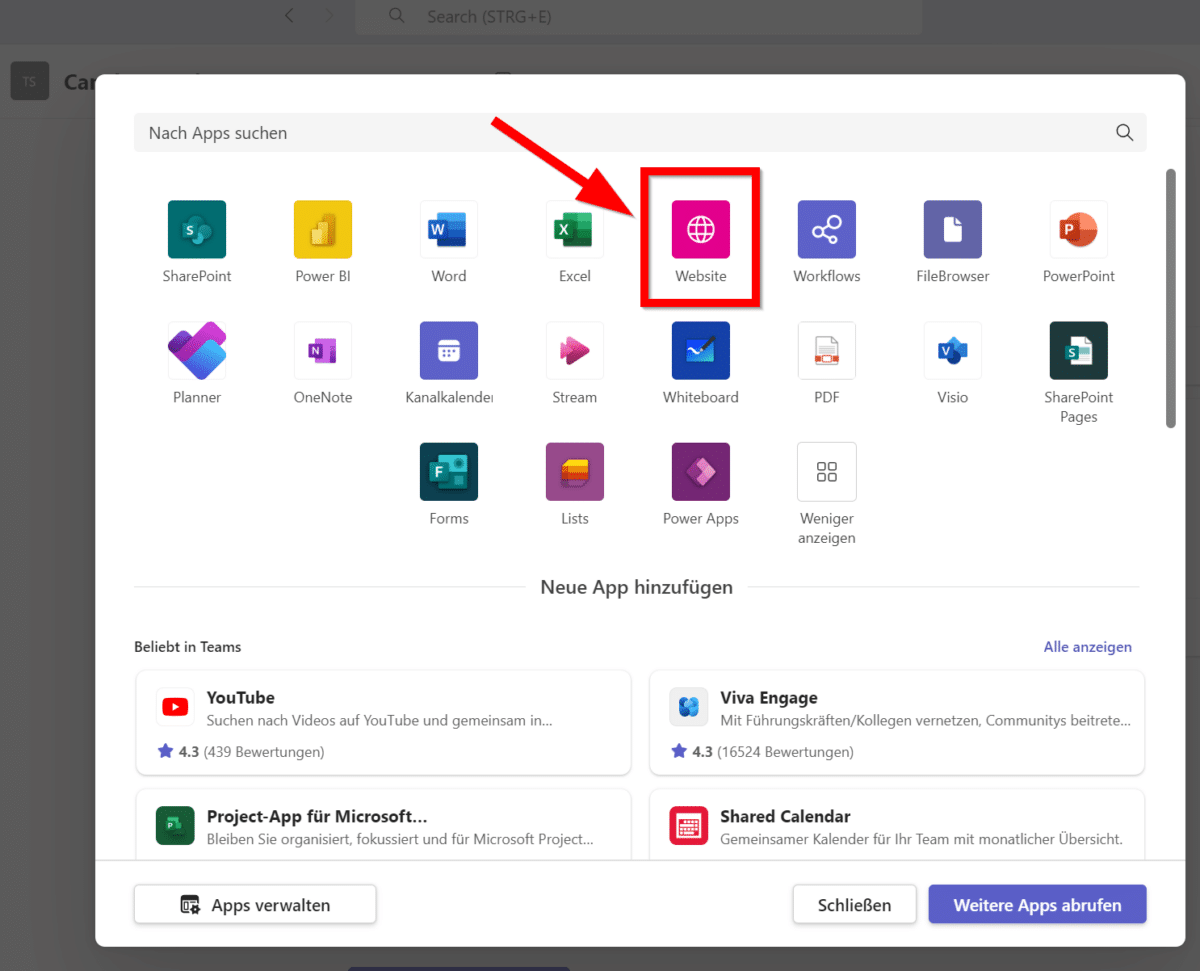Click the Neue App hinzufügen heading
1200x971 pixels.
637,587
